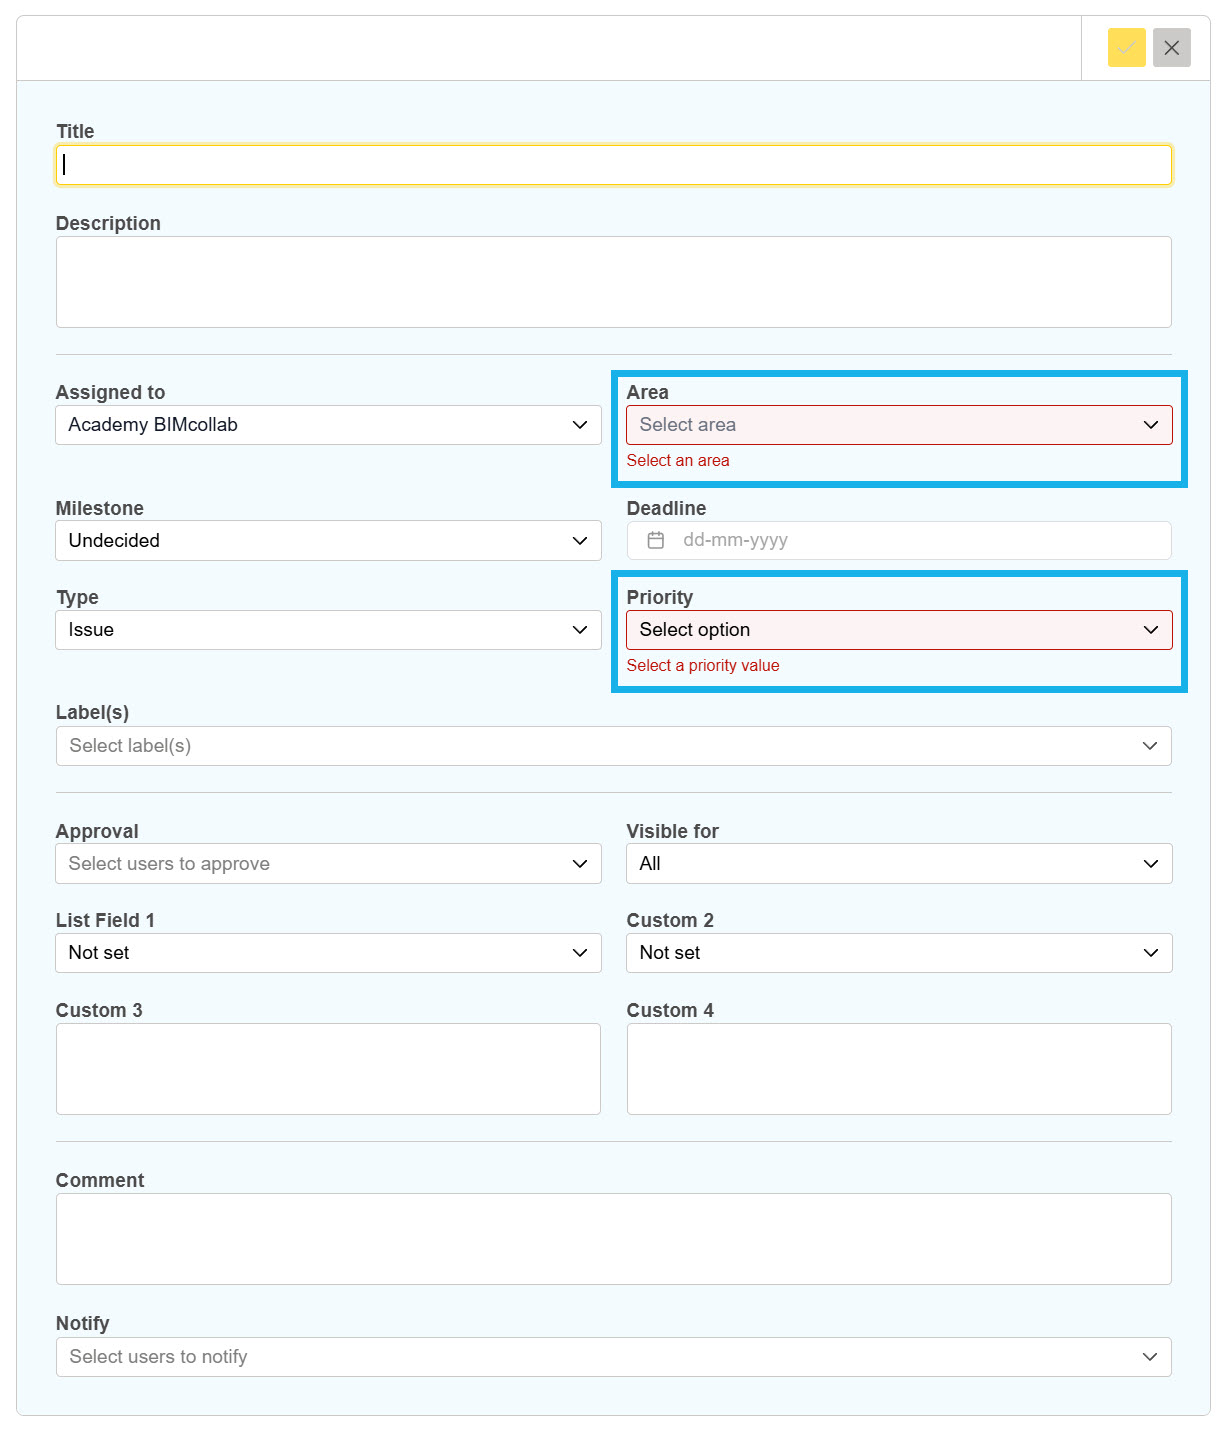Click into the Description text area

(613, 282)
